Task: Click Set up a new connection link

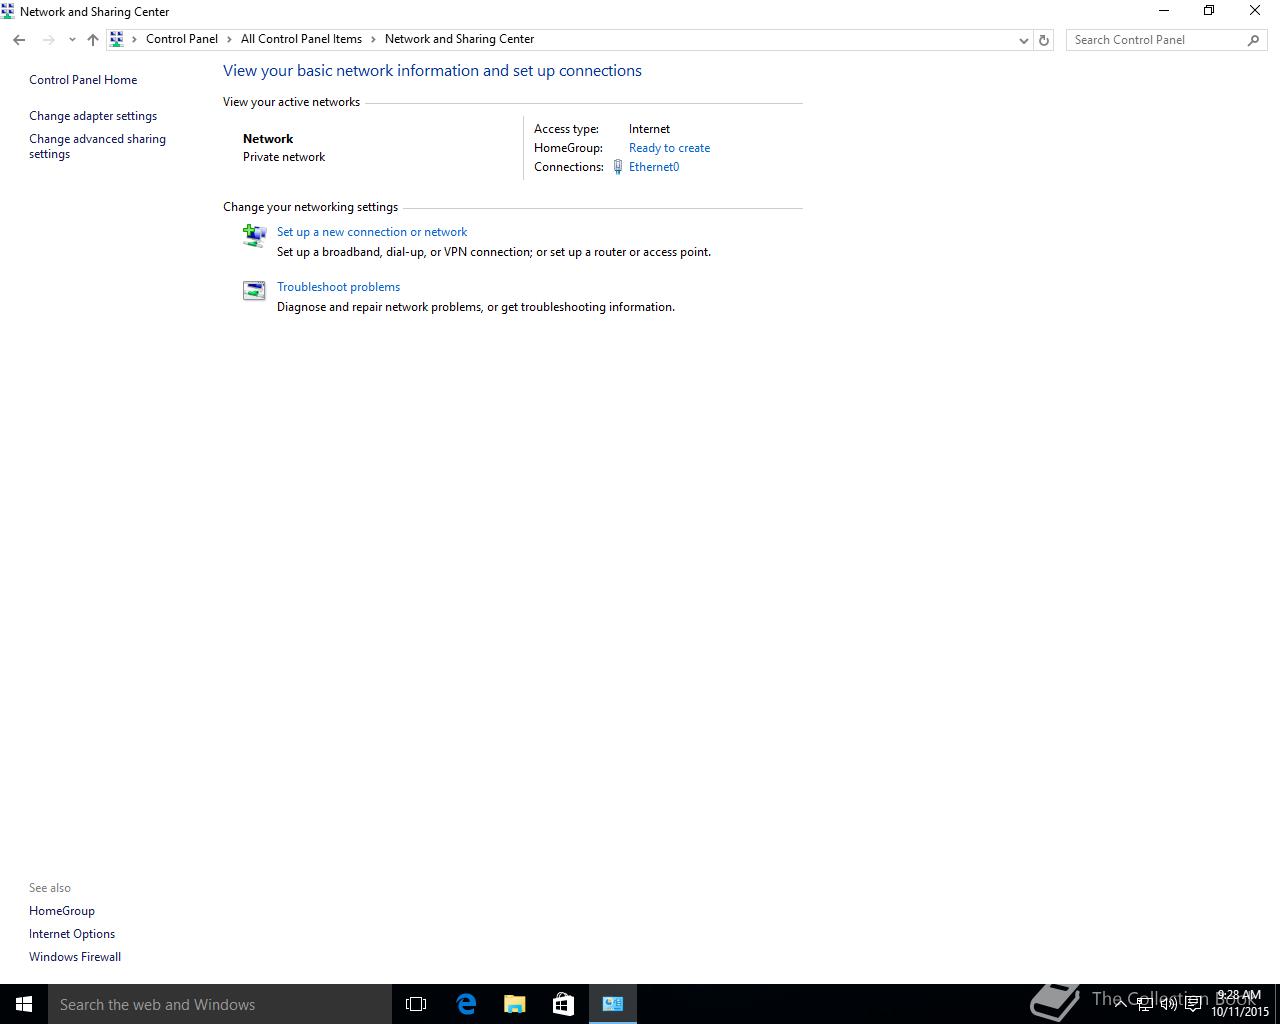Action: coord(372,232)
